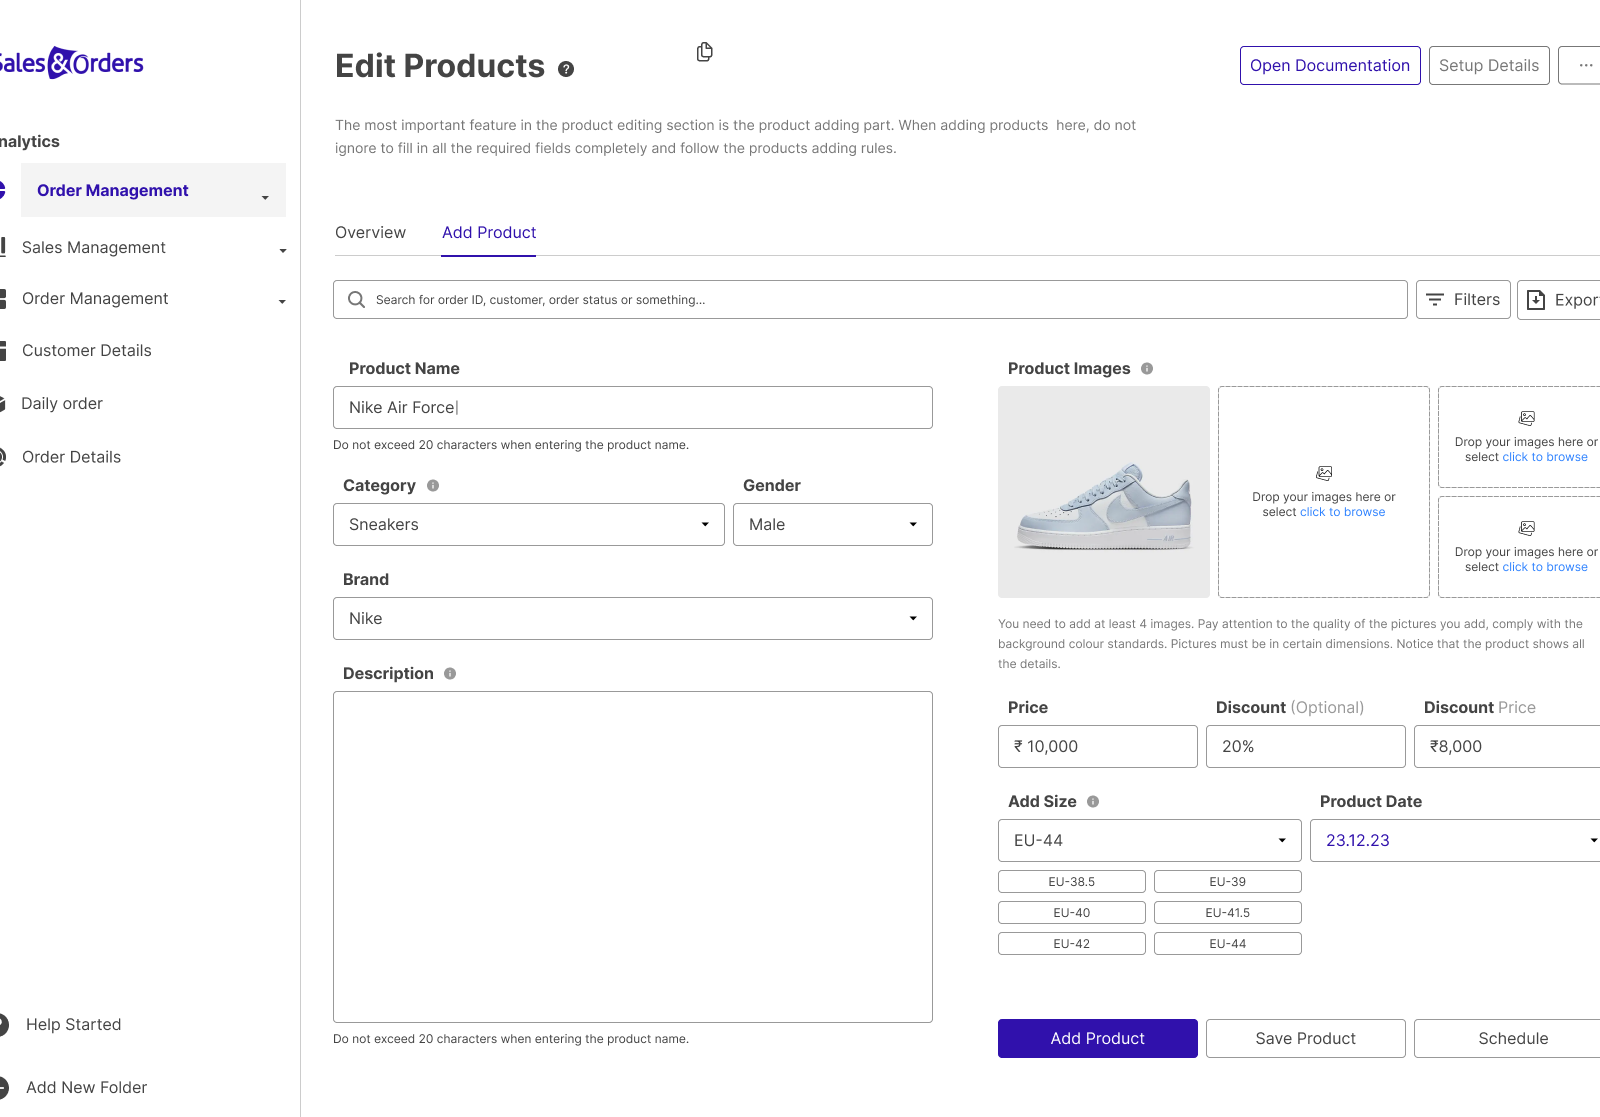The image size is (1600, 1117).
Task: Click the Filters funnel icon
Action: (x=1436, y=299)
